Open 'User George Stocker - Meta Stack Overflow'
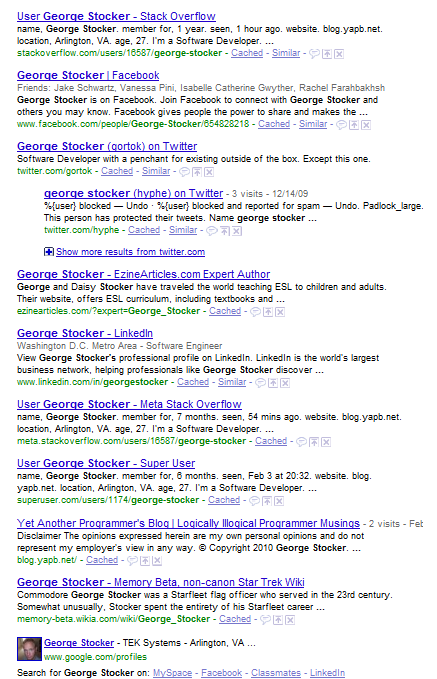Screen dimensions: 437x679 [x=129, y=404]
